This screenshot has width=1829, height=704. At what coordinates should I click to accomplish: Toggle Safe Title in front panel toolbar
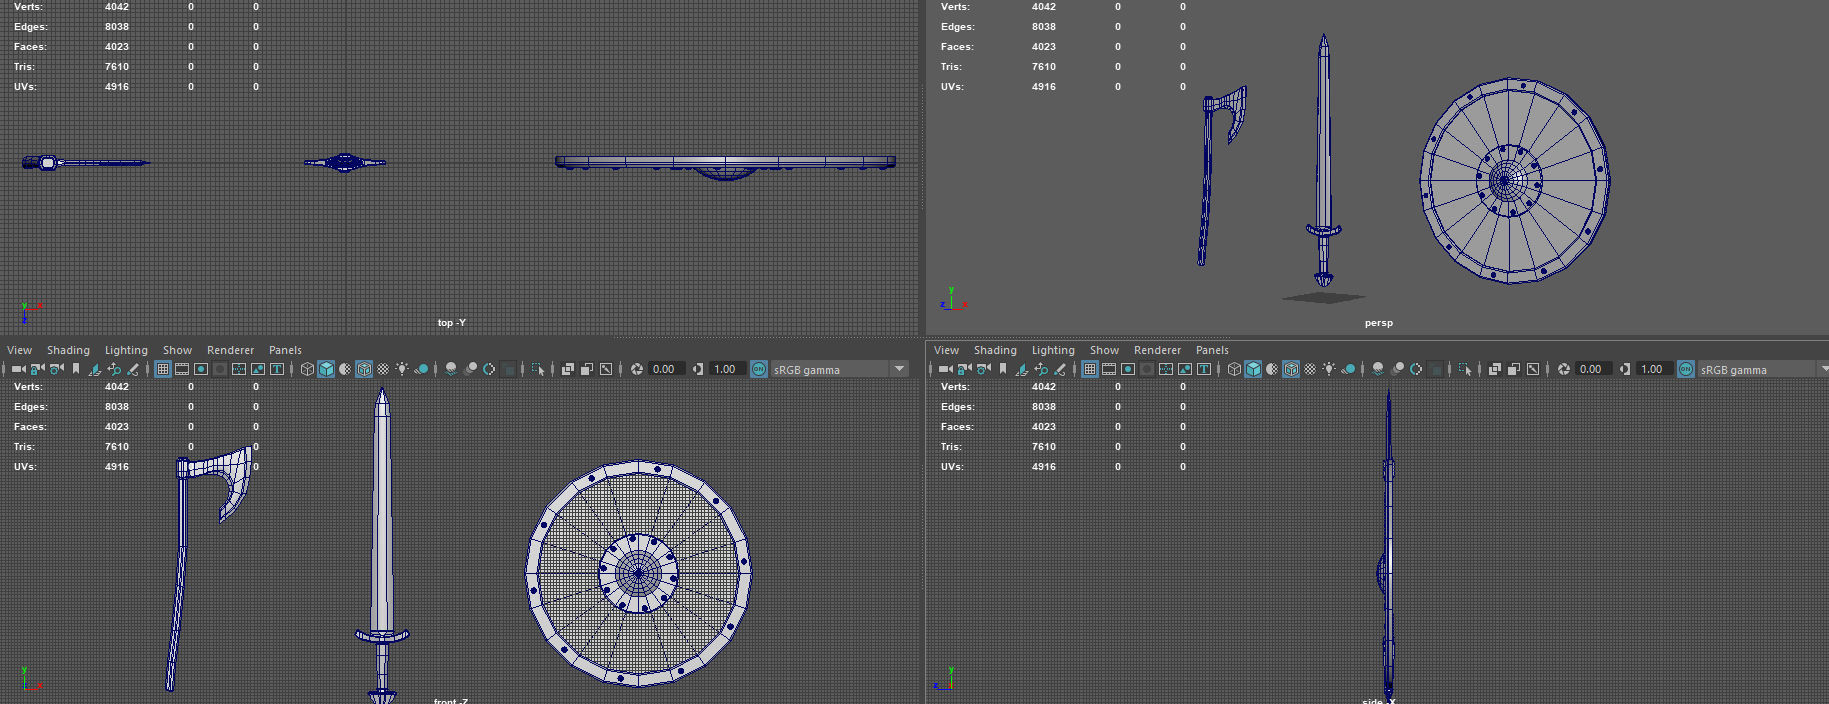tap(276, 369)
